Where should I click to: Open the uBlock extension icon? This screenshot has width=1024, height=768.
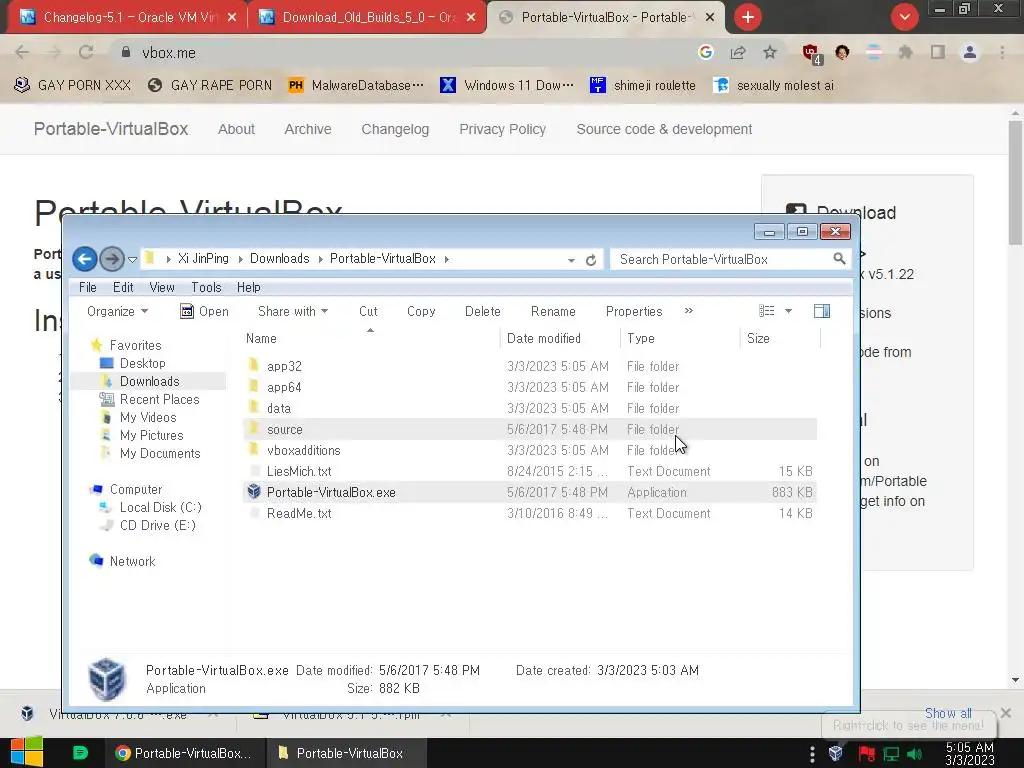pyautogui.click(x=811, y=54)
